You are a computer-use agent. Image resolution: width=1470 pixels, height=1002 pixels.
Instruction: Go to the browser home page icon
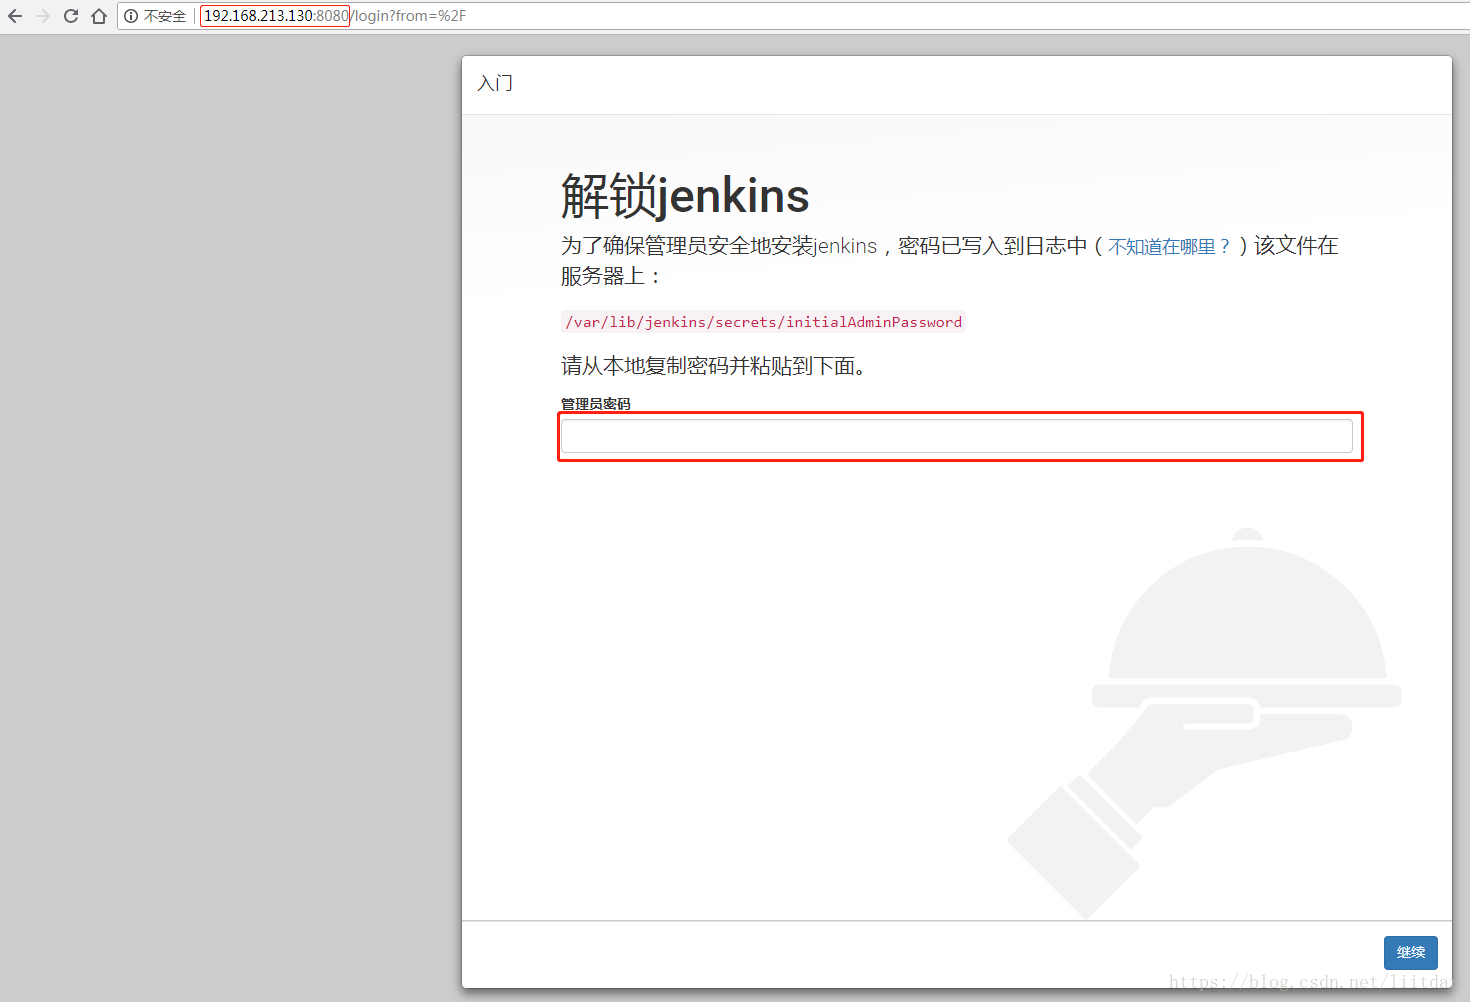click(99, 16)
